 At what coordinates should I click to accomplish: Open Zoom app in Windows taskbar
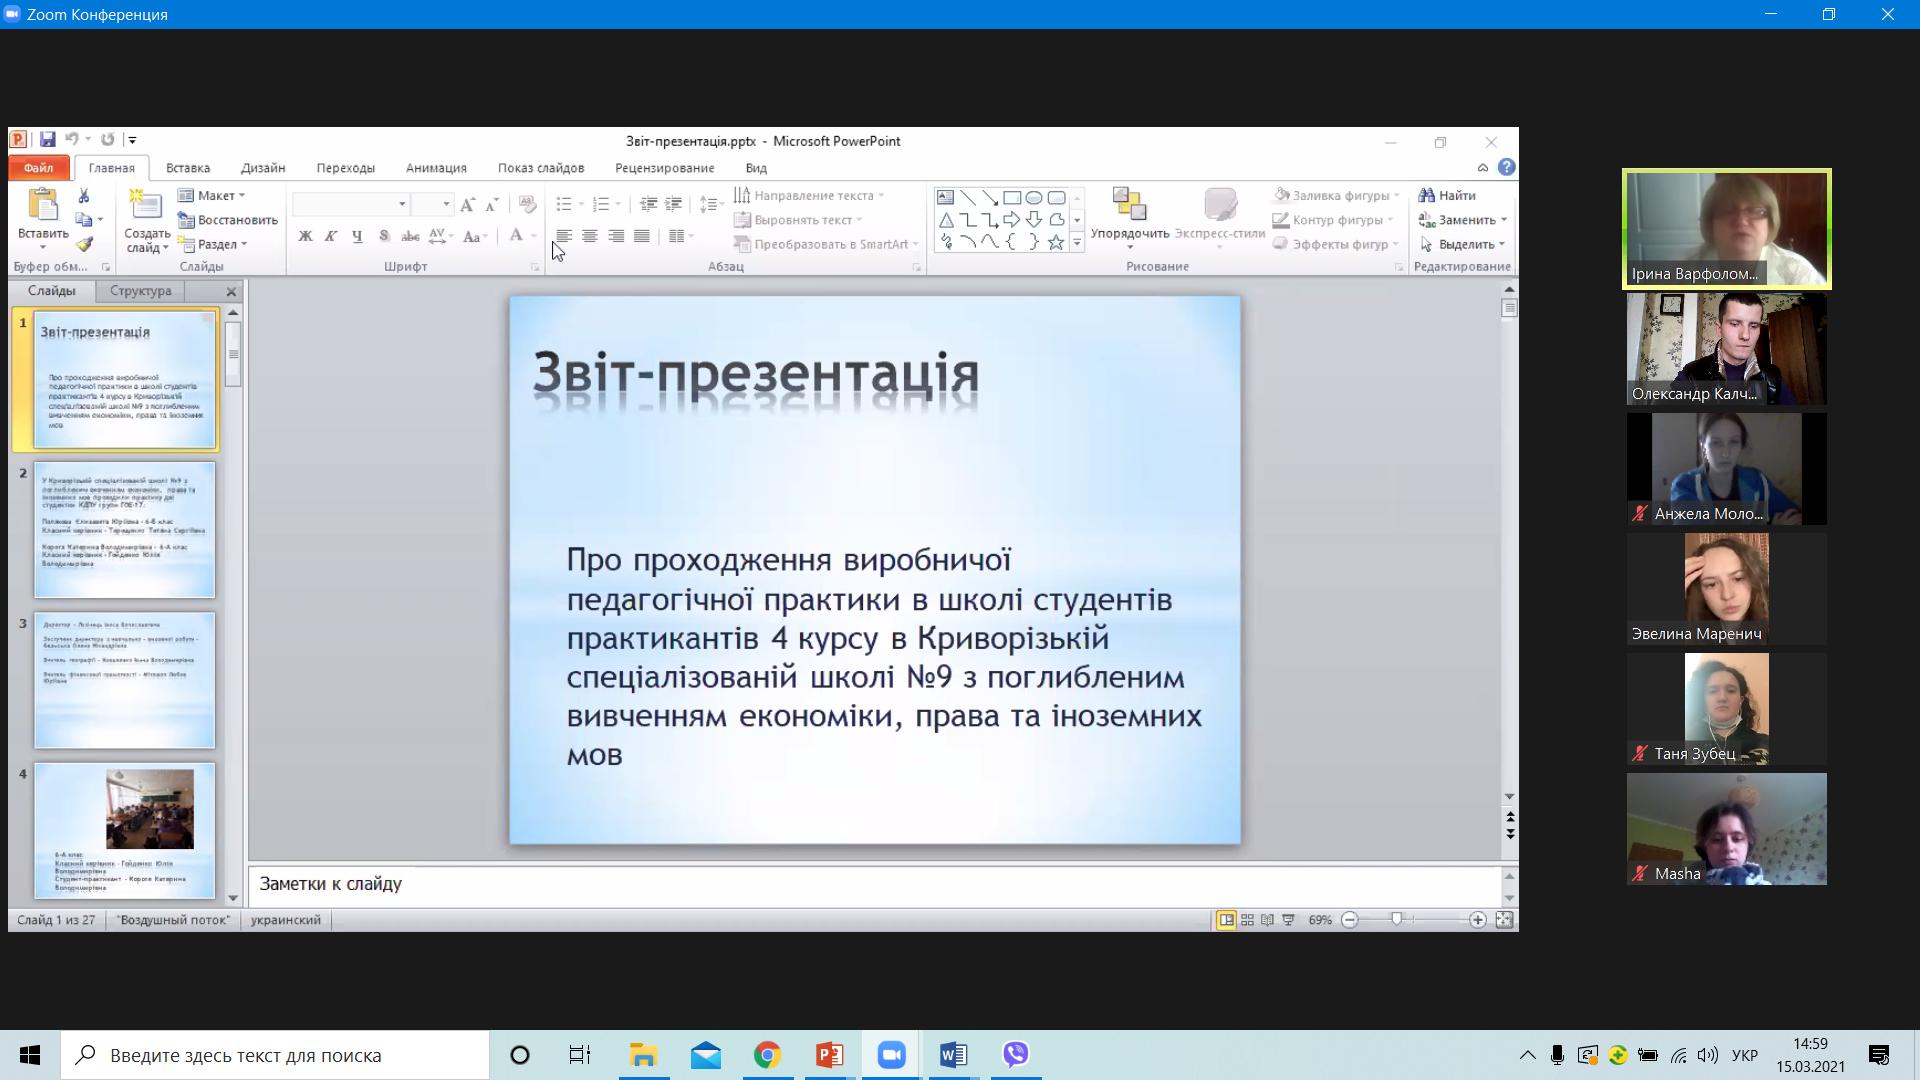(891, 1055)
